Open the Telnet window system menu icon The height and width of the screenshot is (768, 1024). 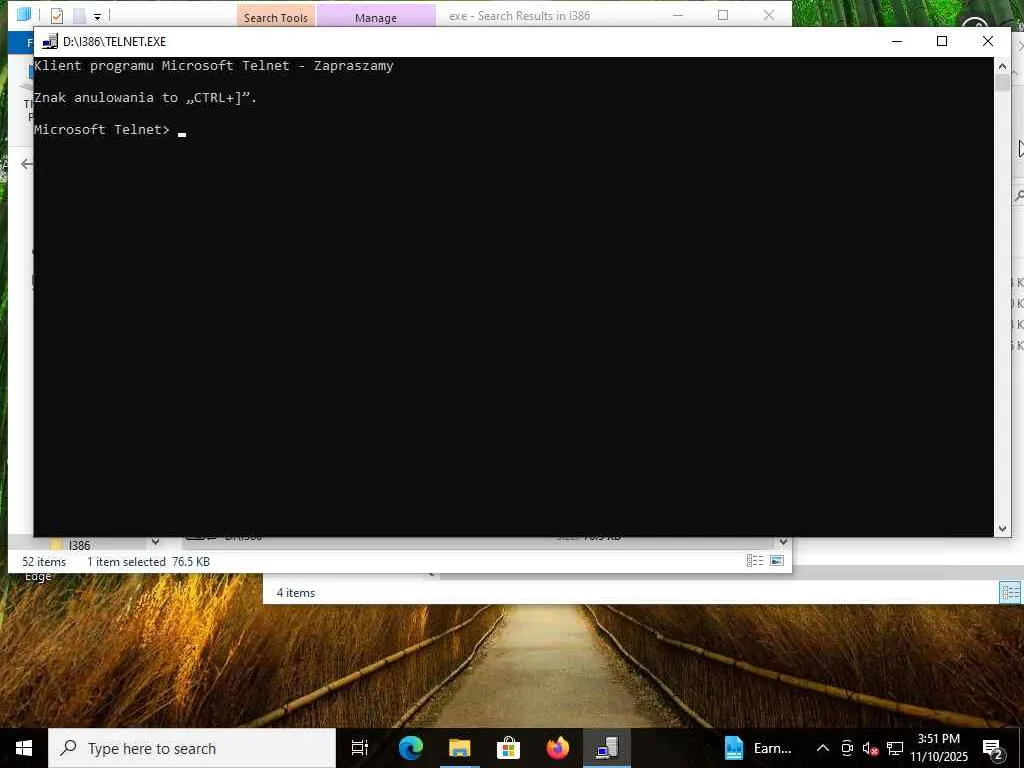coord(50,42)
